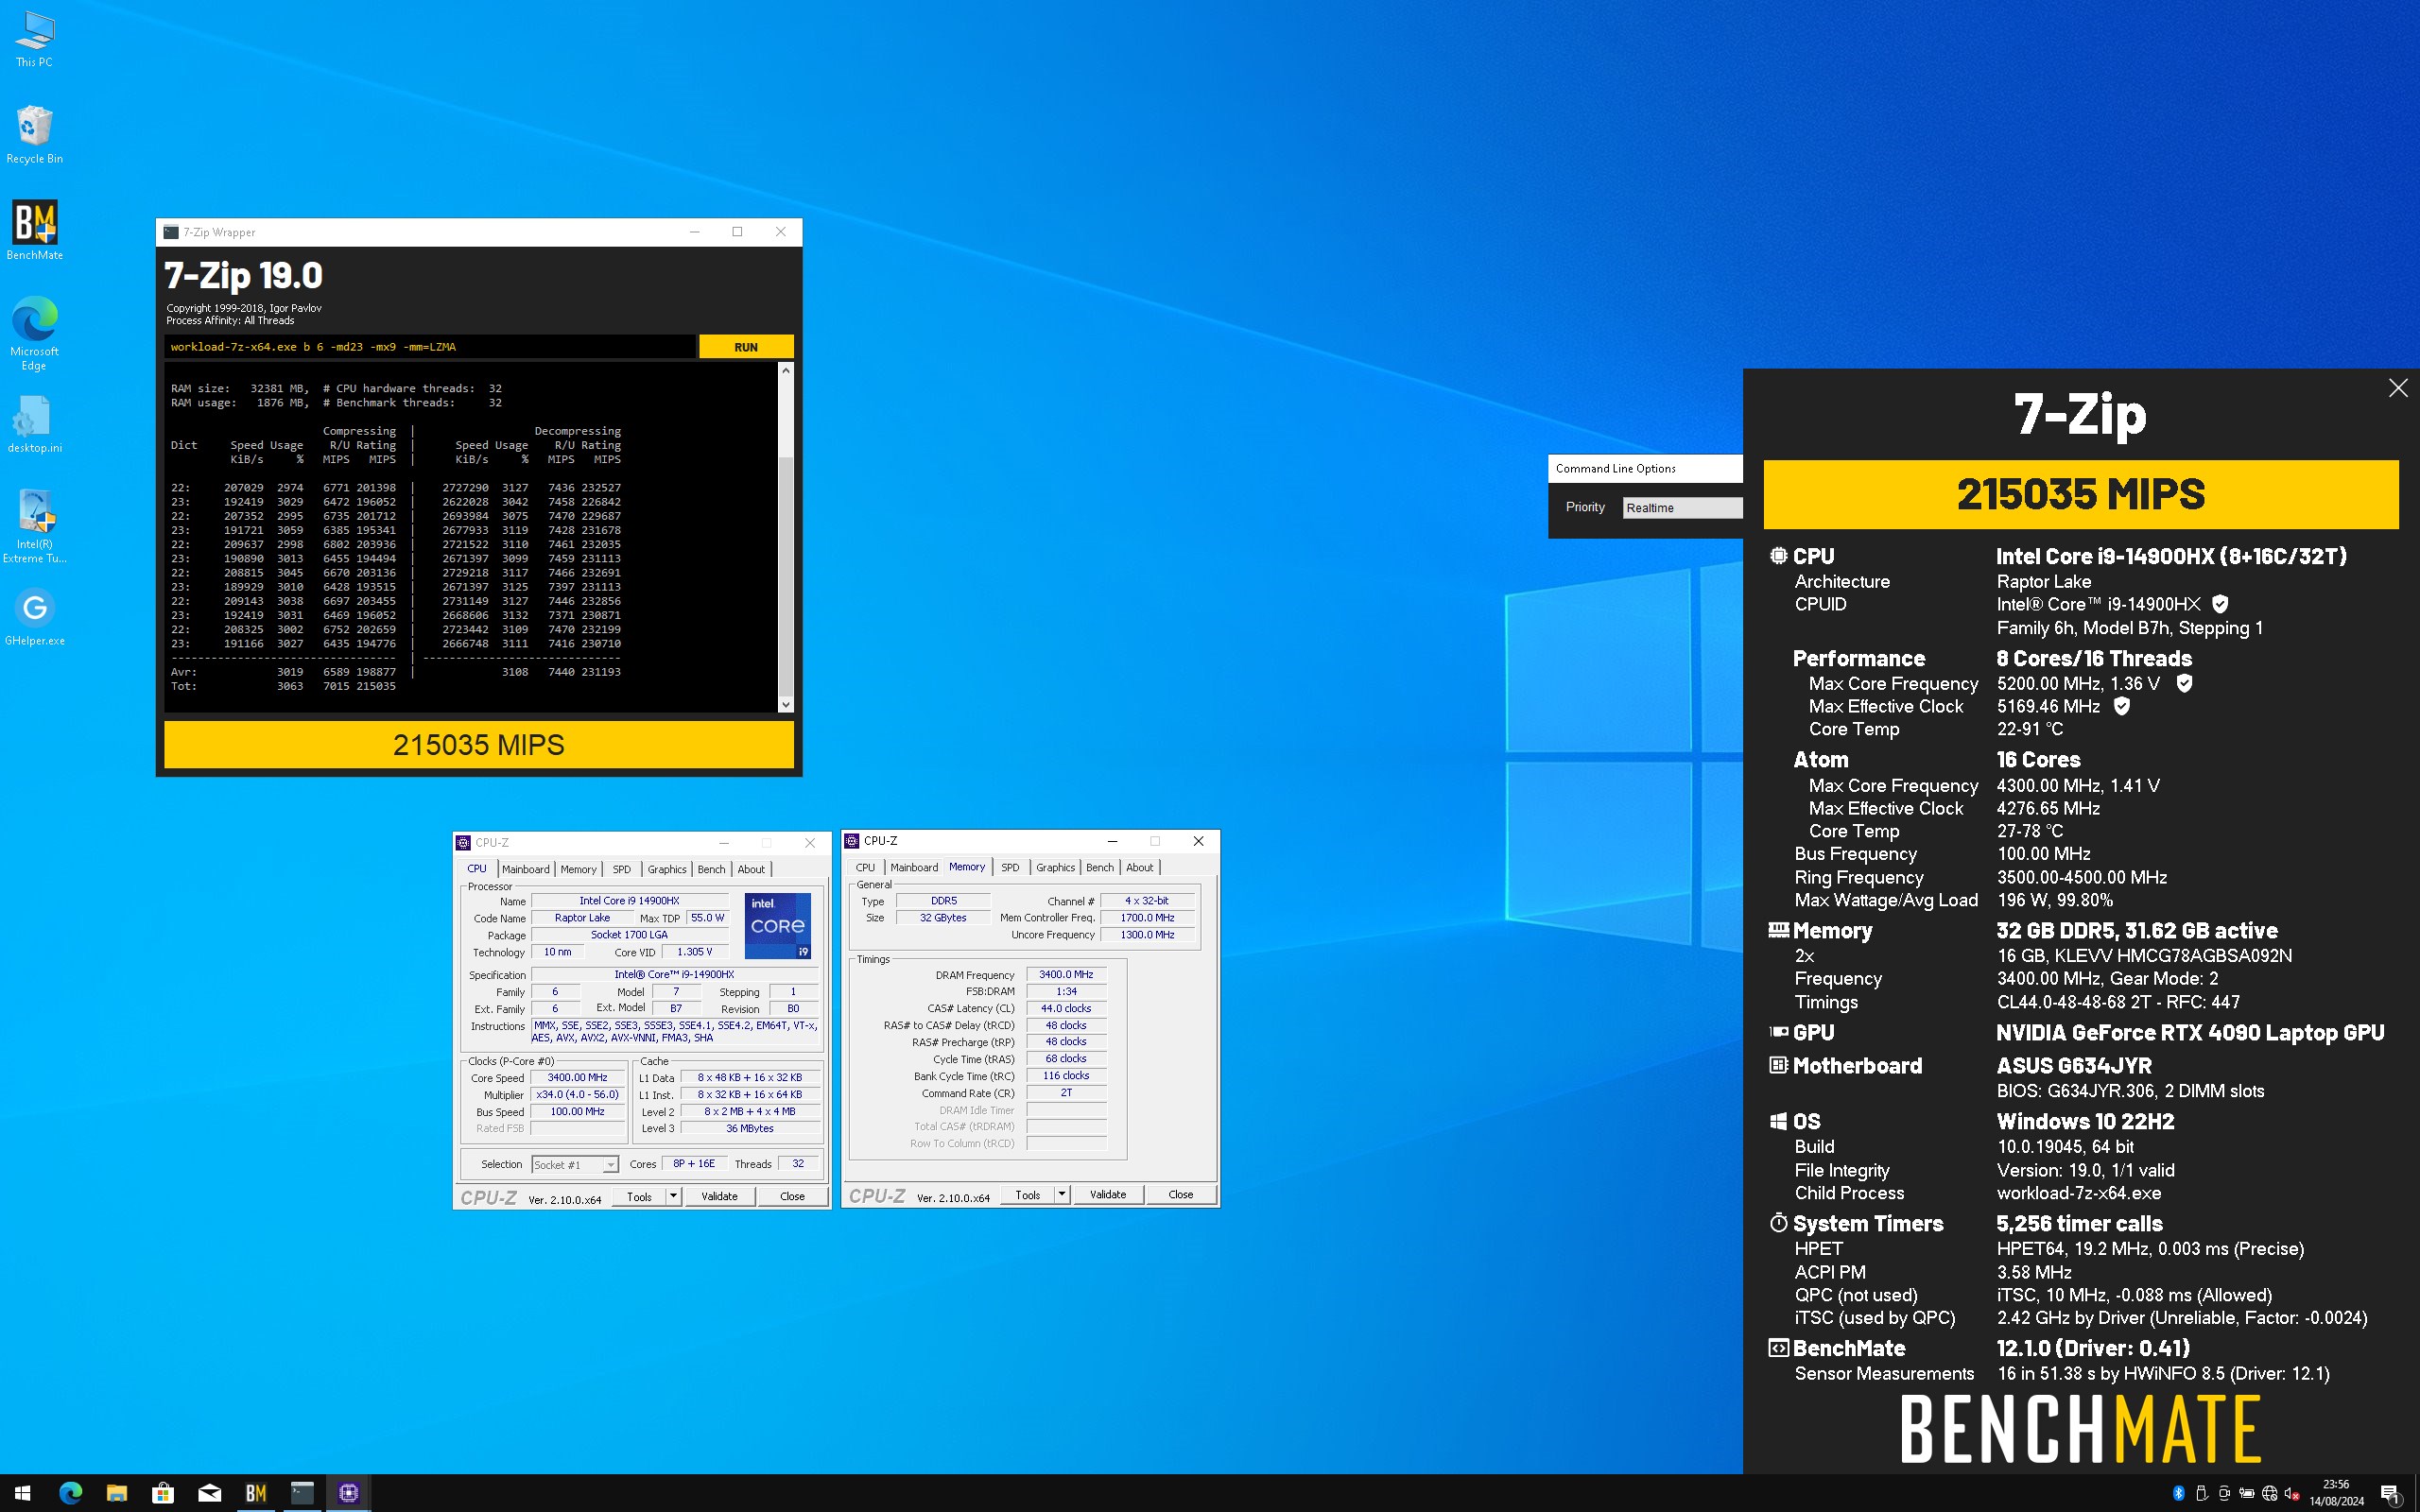Click the shield next to 5169.46 MHz

tap(2122, 706)
